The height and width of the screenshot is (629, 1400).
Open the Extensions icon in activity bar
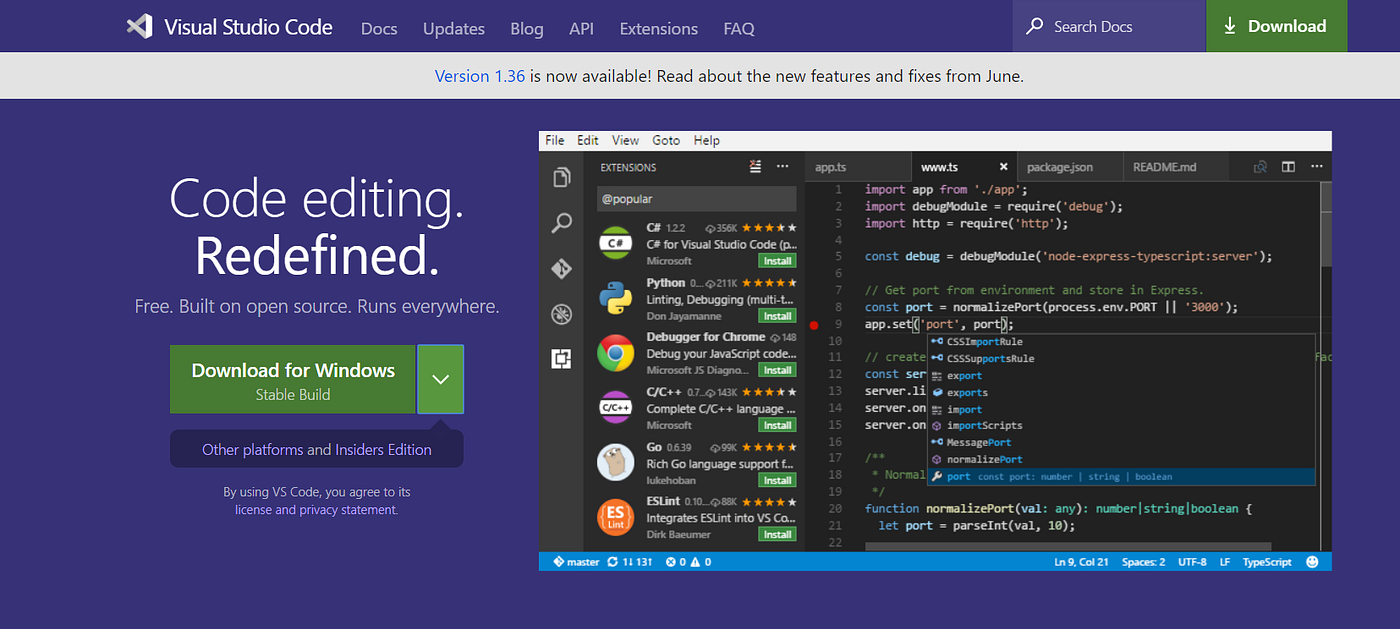coord(561,360)
